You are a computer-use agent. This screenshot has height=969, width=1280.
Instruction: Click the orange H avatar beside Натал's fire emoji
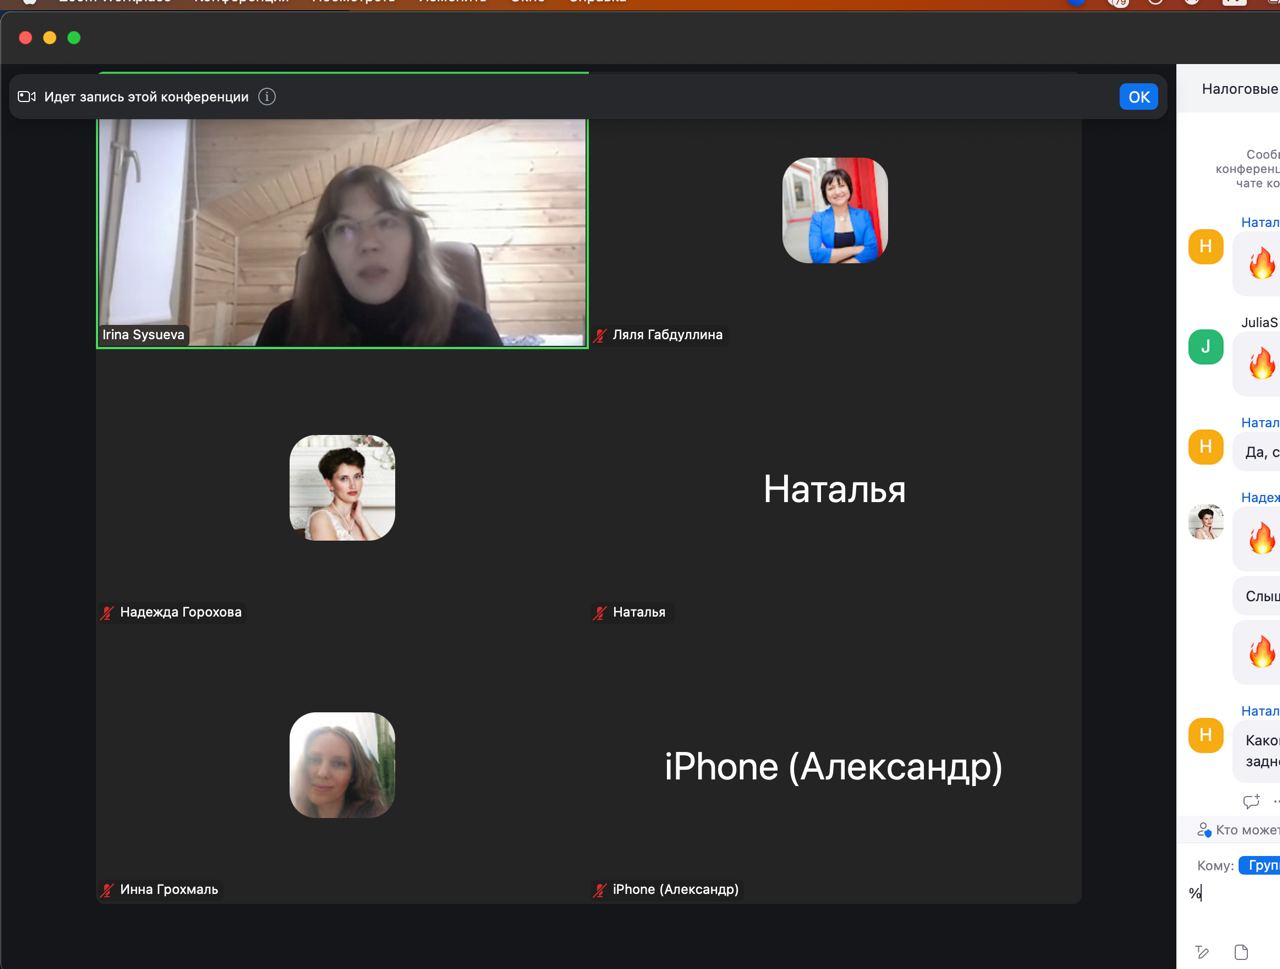[1206, 246]
